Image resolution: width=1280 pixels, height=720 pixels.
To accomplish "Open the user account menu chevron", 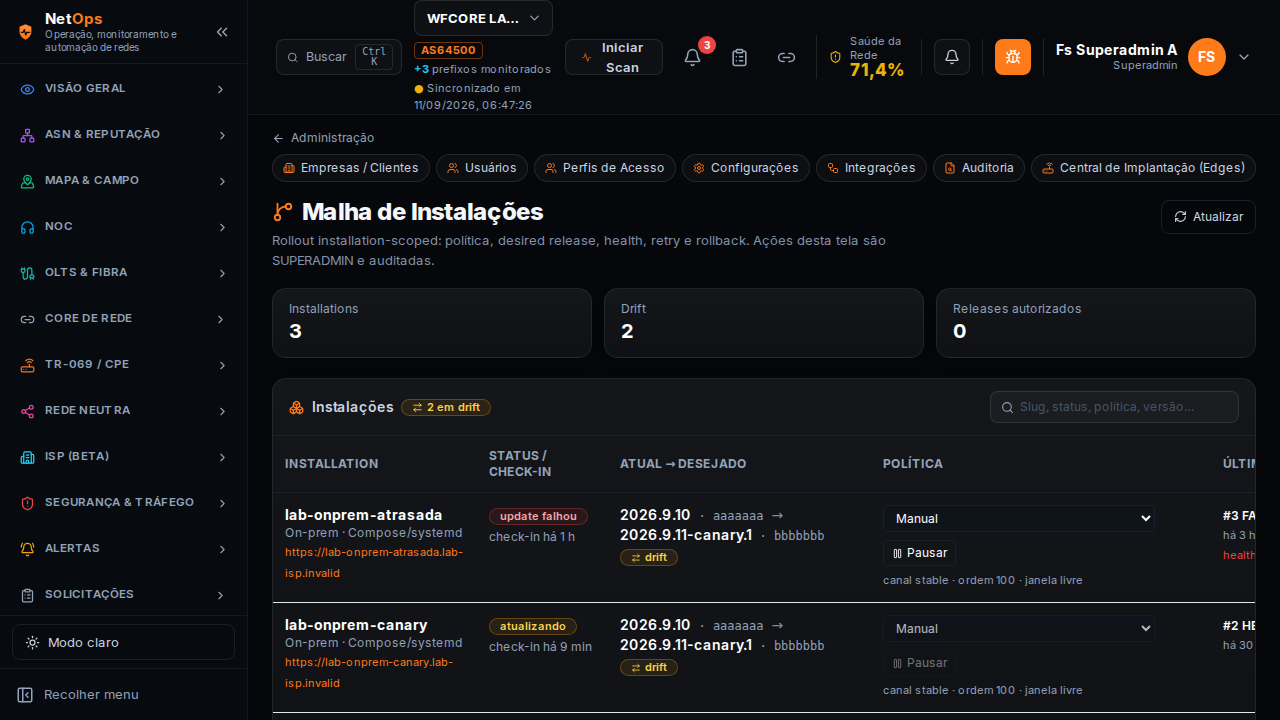I will [1244, 57].
